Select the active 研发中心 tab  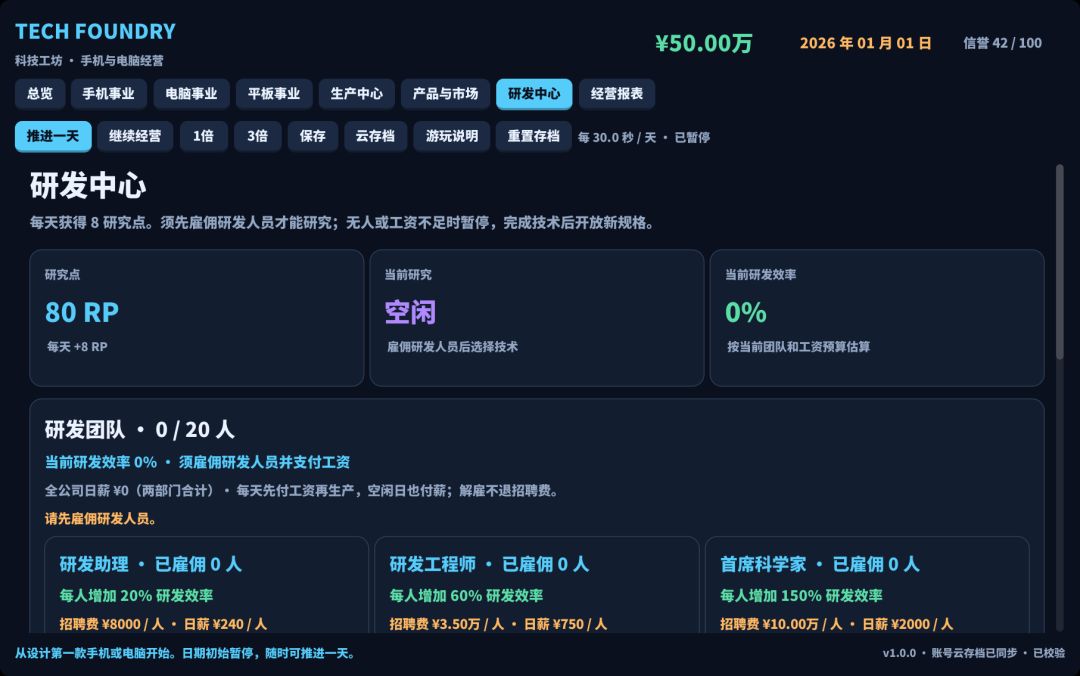pyautogui.click(x=534, y=94)
